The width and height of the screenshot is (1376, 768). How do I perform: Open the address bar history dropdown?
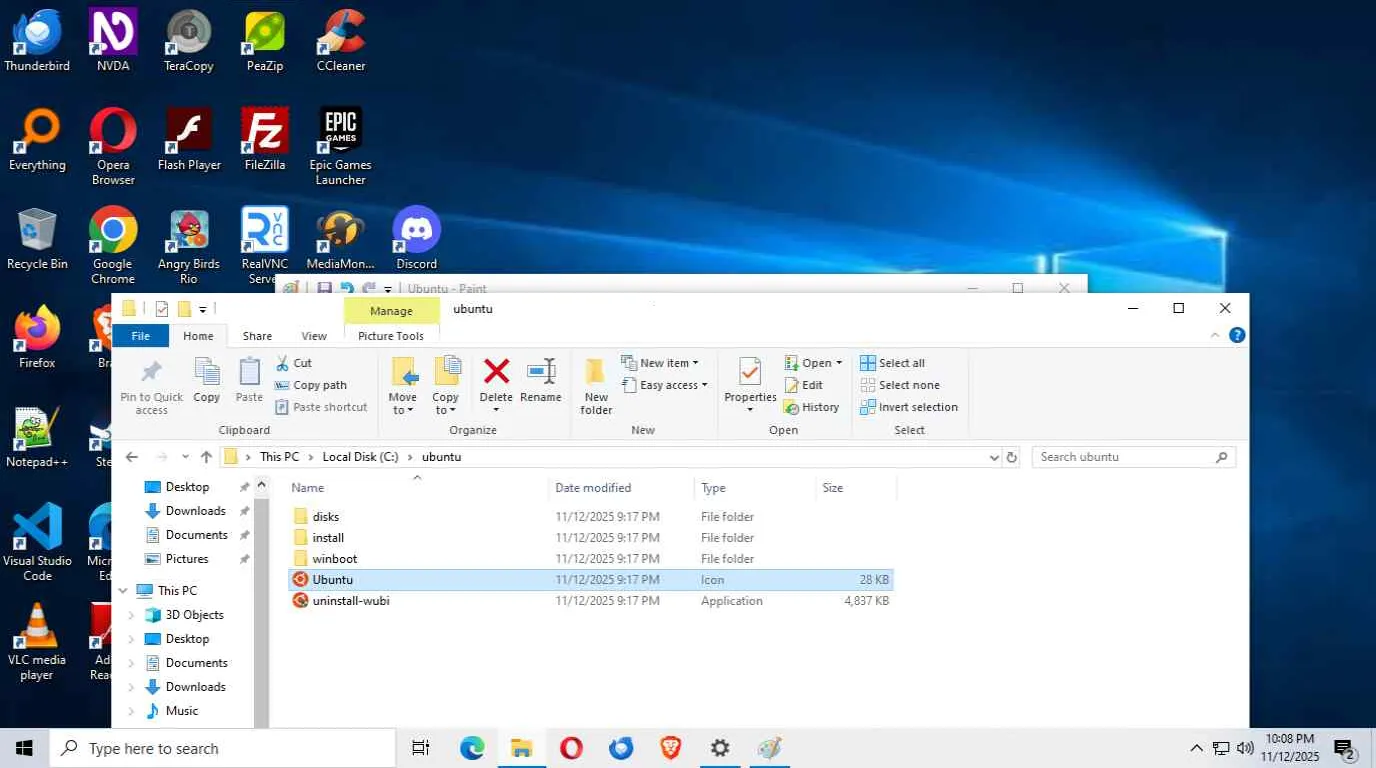point(994,457)
